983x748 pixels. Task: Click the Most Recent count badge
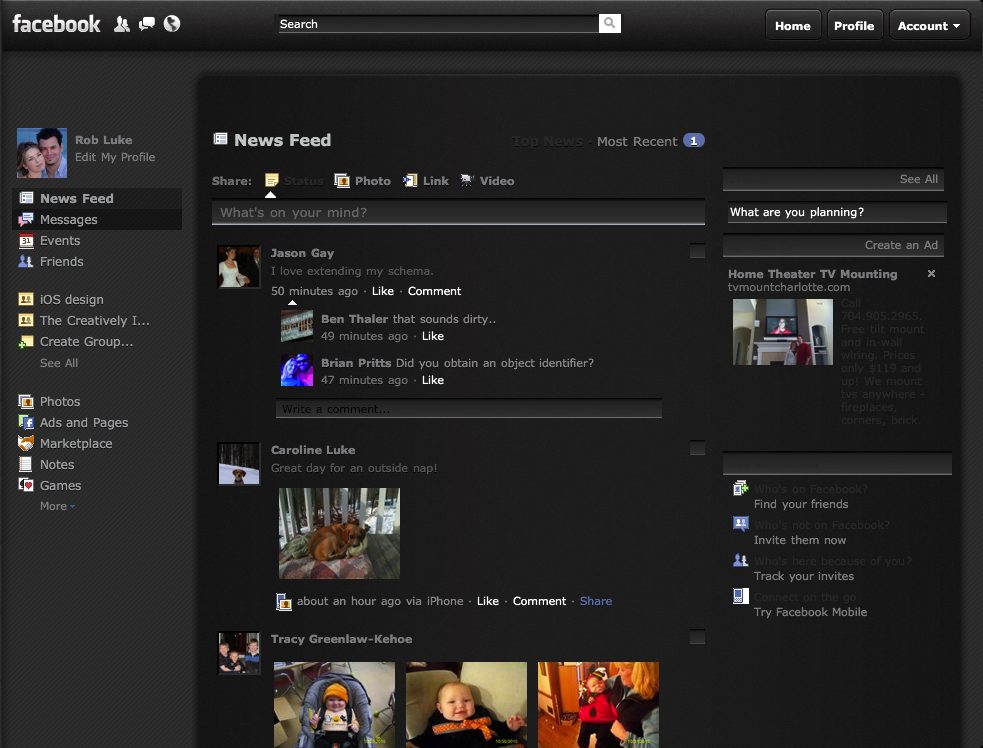click(x=693, y=141)
